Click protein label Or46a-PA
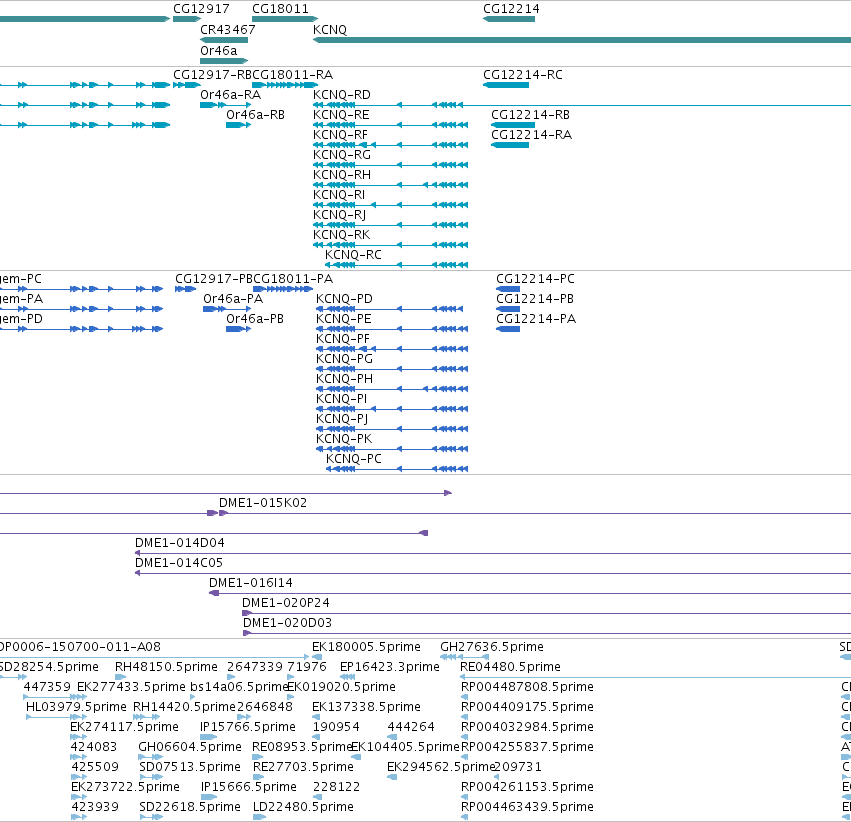 [x=233, y=298]
